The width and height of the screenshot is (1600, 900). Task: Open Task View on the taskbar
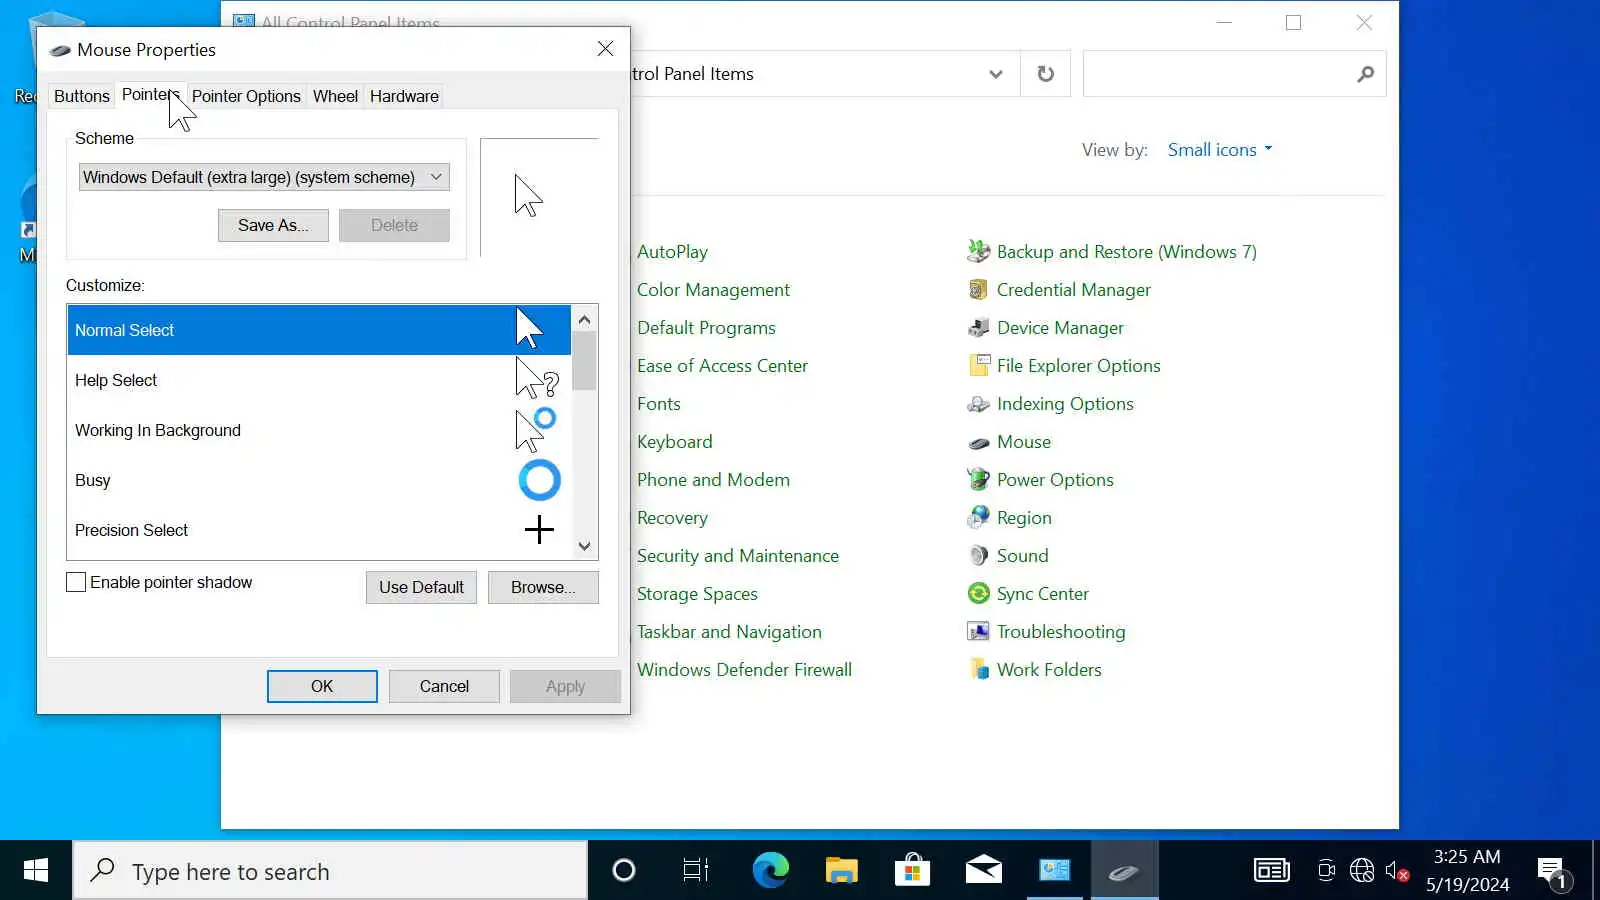(x=695, y=871)
